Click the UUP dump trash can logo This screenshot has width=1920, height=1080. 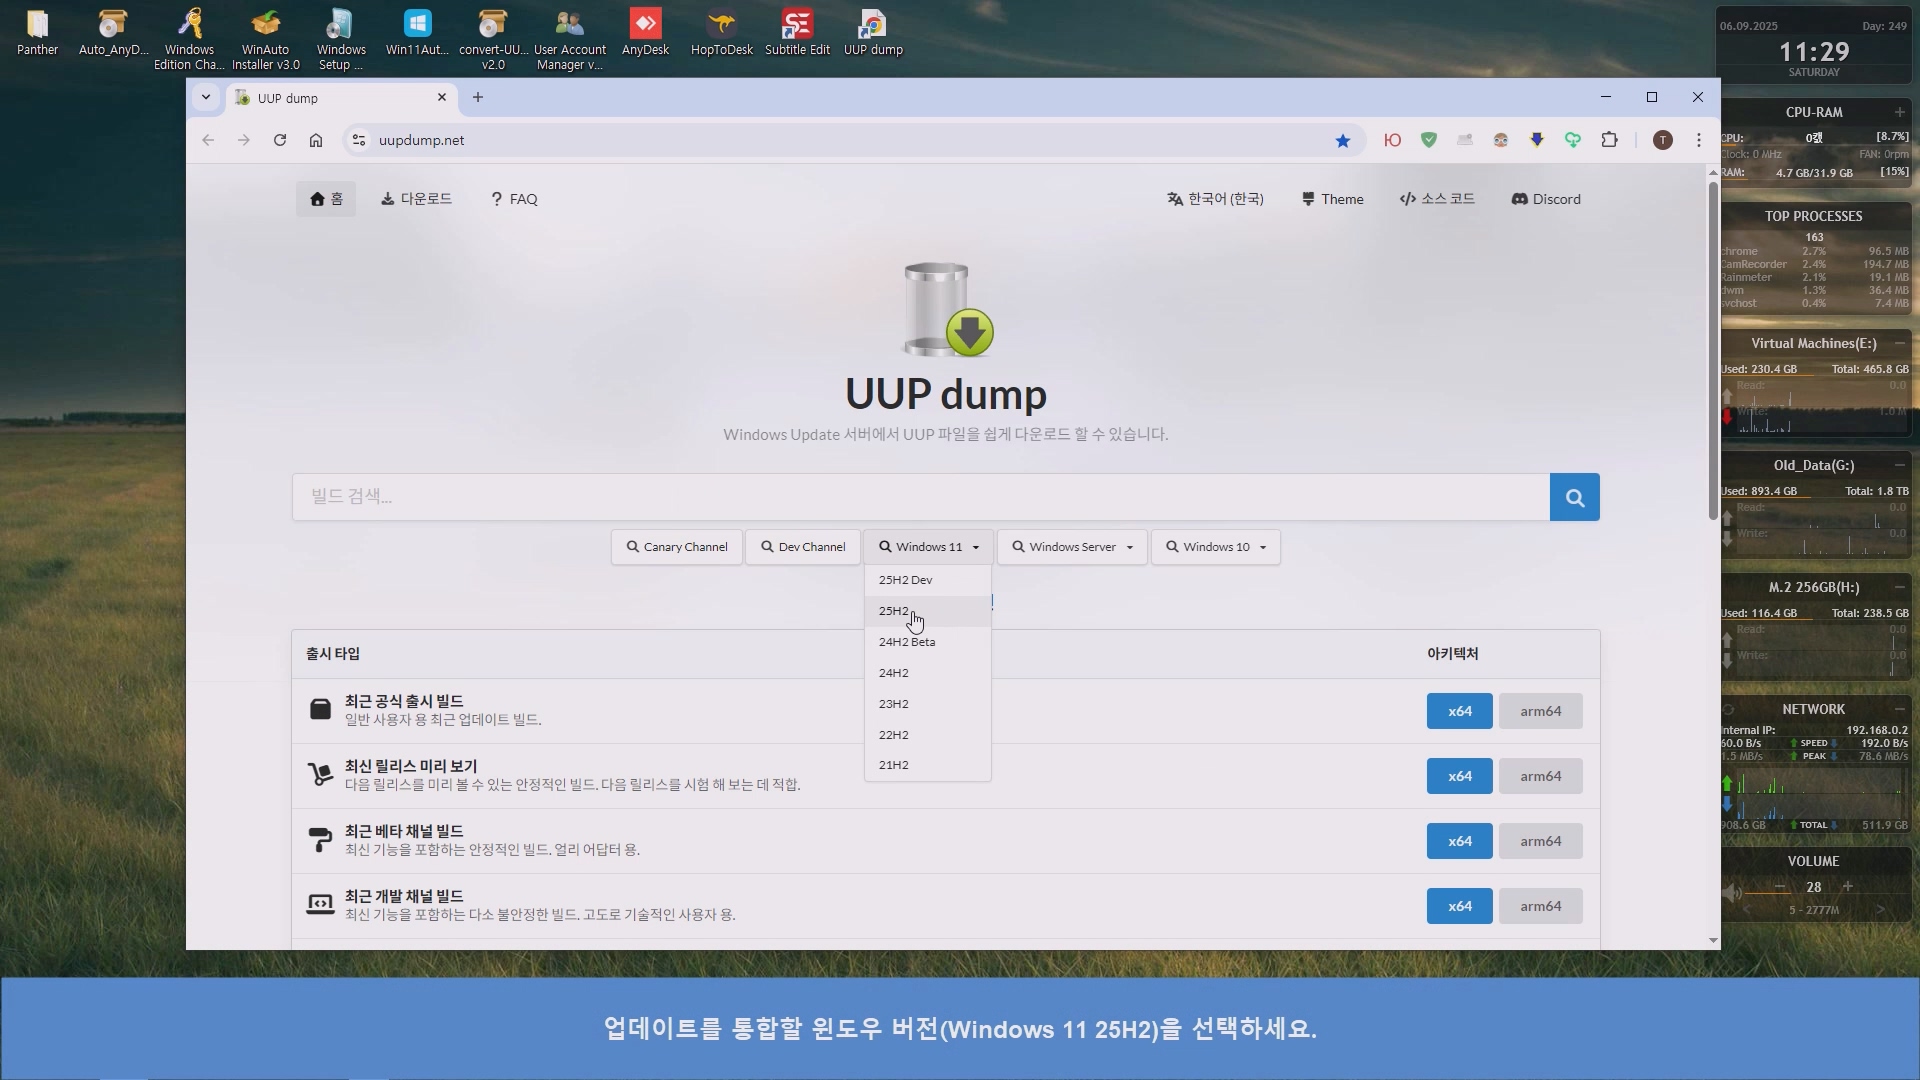946,309
